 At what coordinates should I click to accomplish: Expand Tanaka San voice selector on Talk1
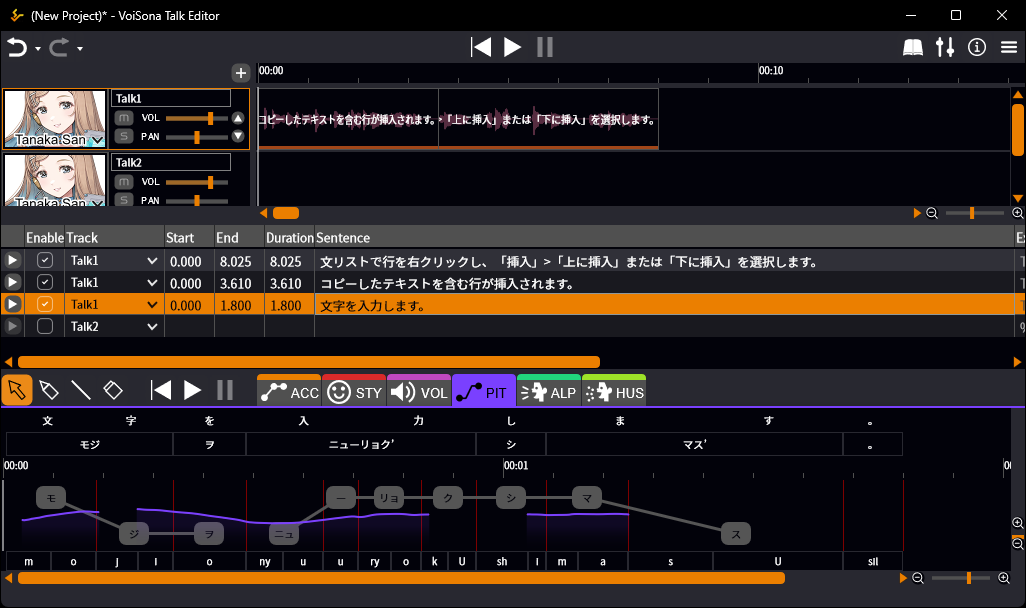tap(97, 141)
